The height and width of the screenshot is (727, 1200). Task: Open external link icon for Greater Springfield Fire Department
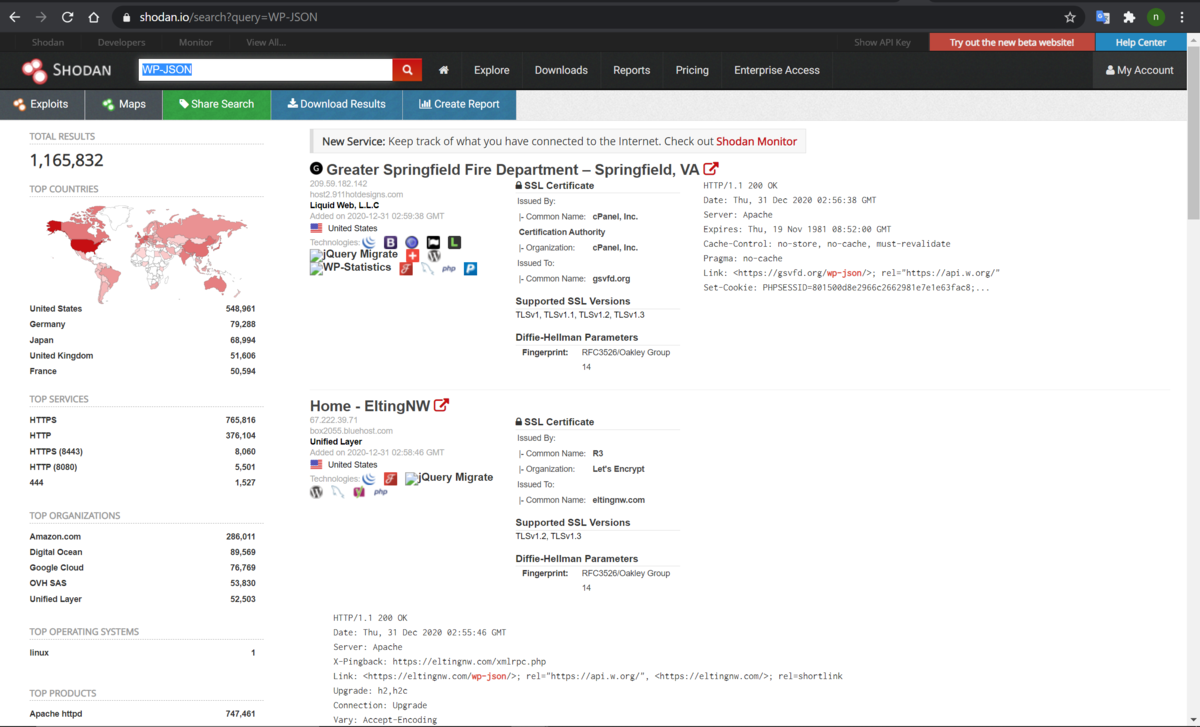711,169
